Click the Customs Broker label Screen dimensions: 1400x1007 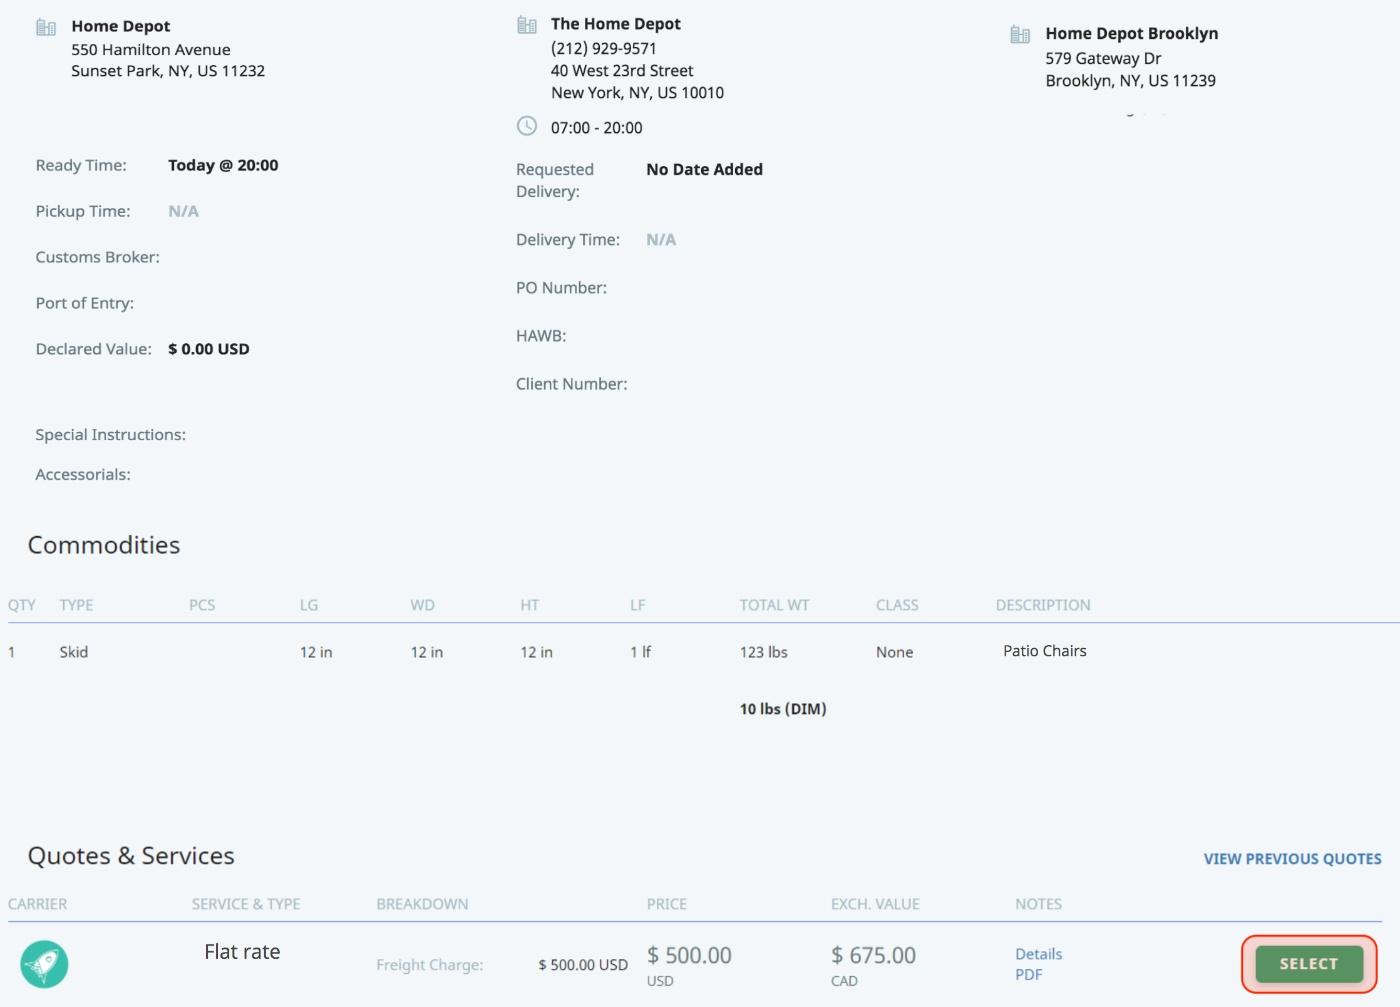tap(98, 257)
